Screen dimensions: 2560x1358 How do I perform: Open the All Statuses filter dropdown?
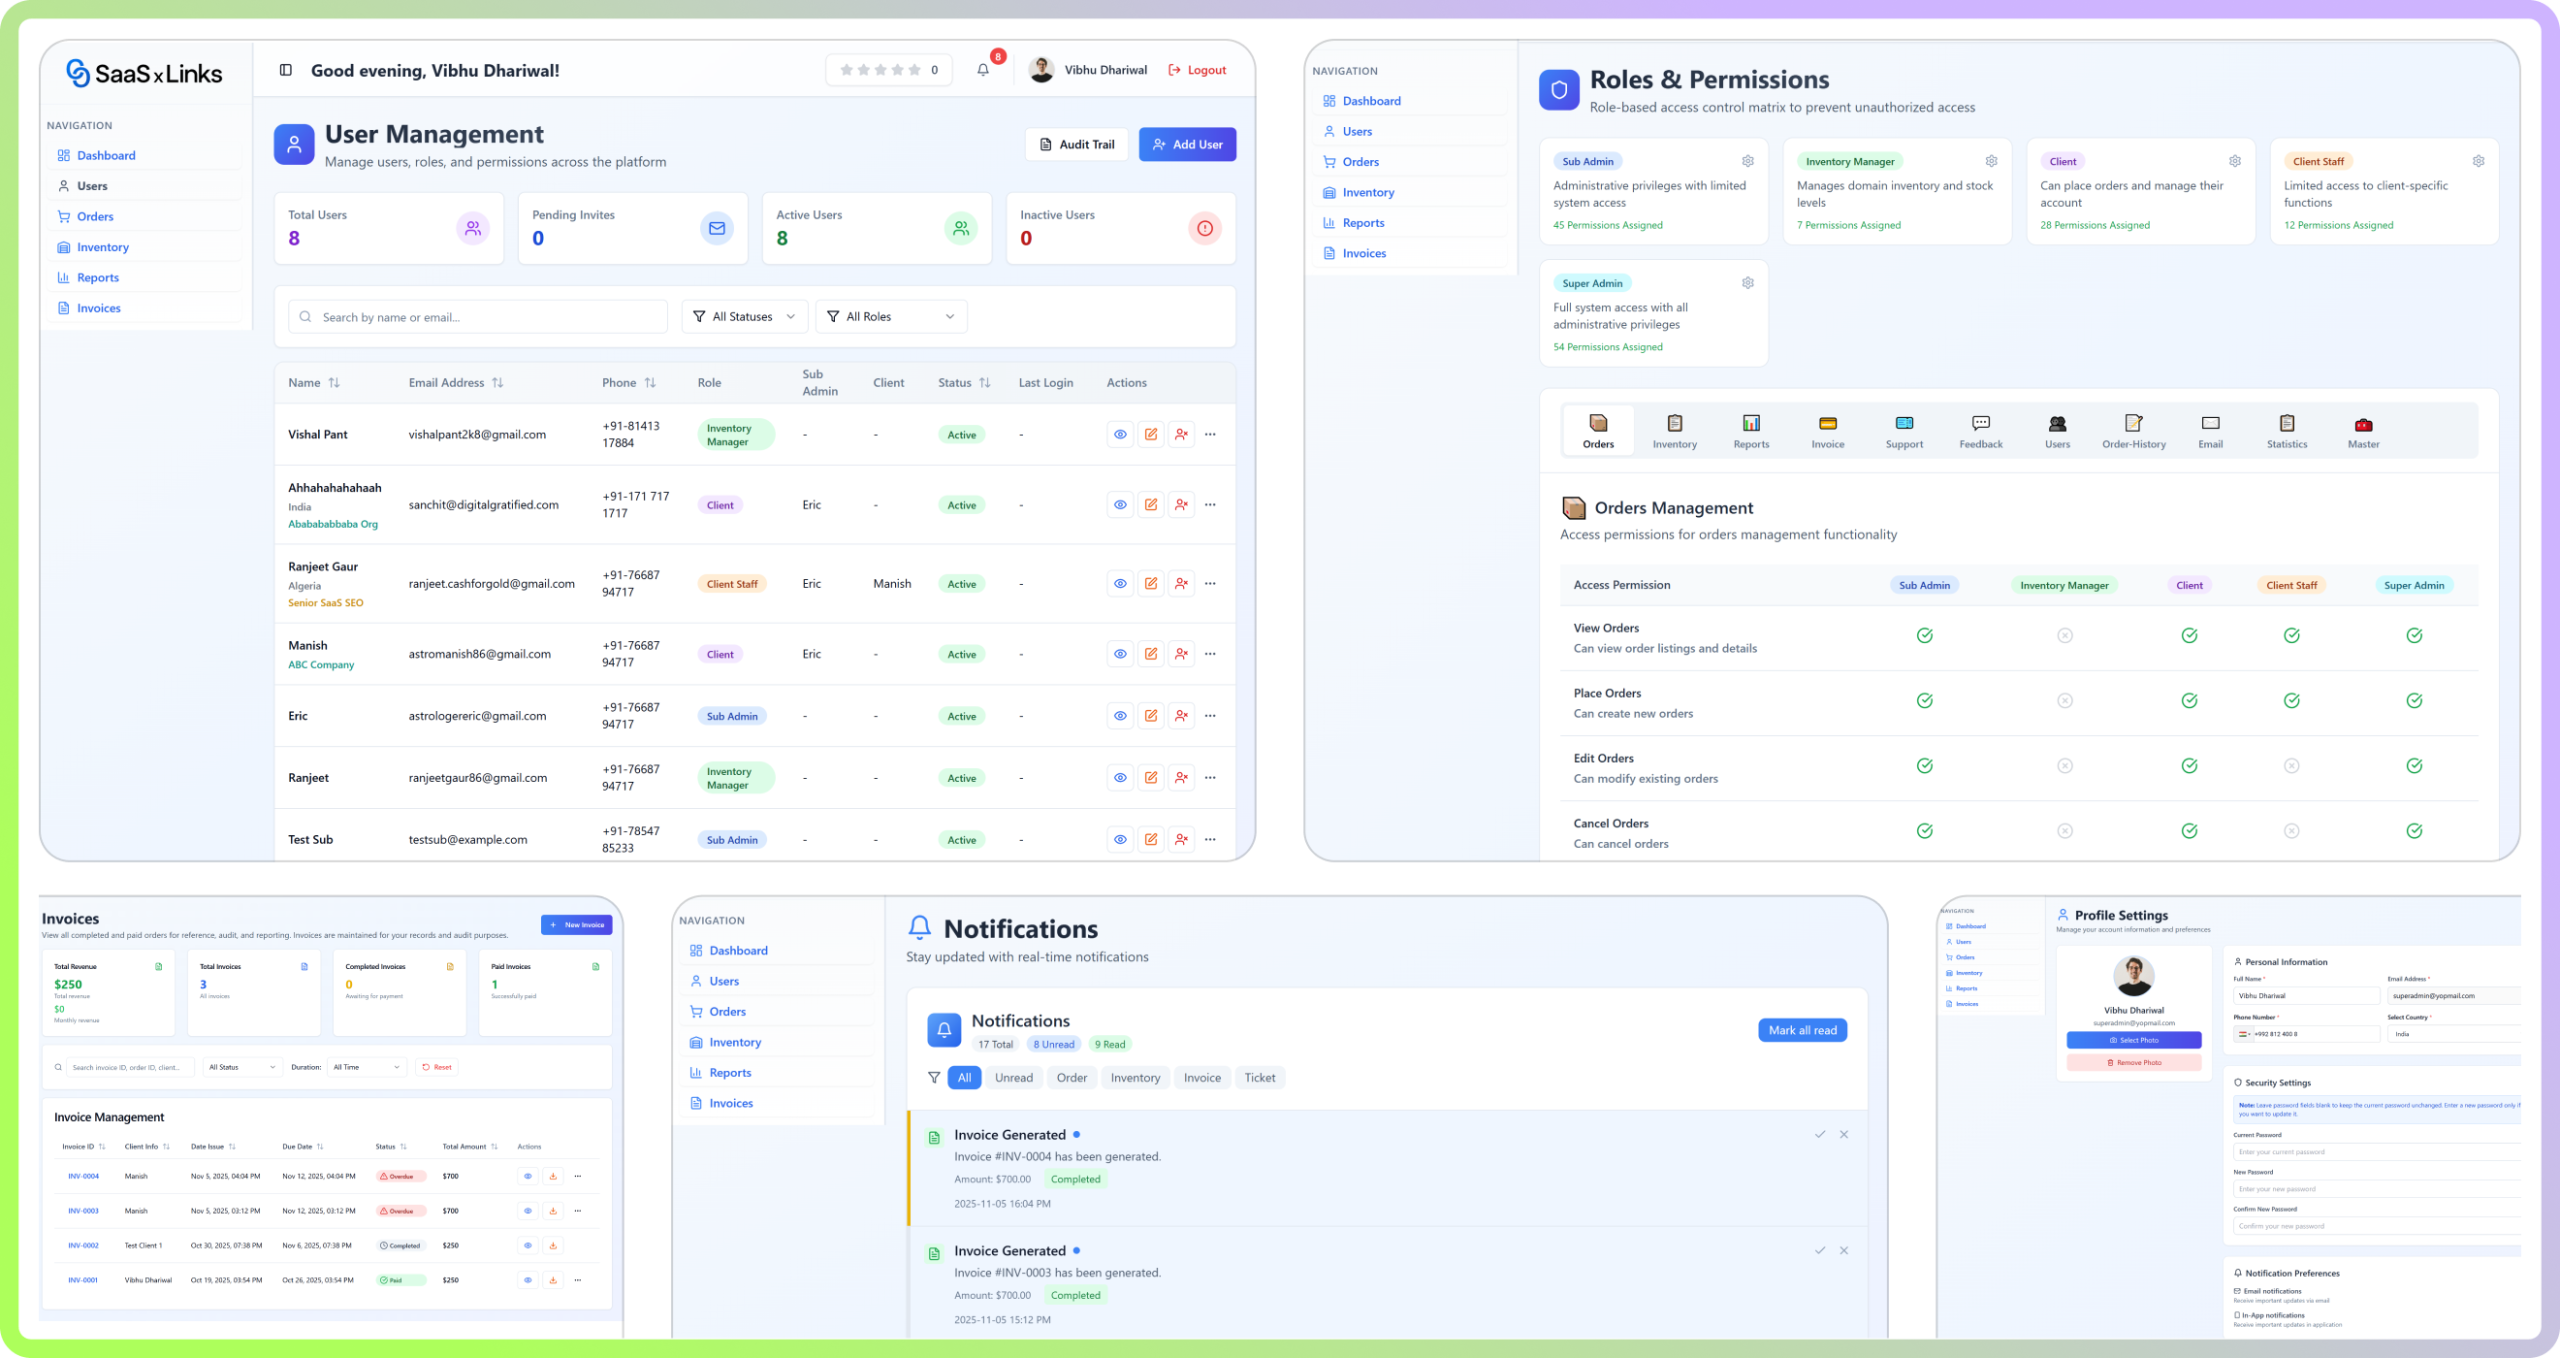(745, 317)
